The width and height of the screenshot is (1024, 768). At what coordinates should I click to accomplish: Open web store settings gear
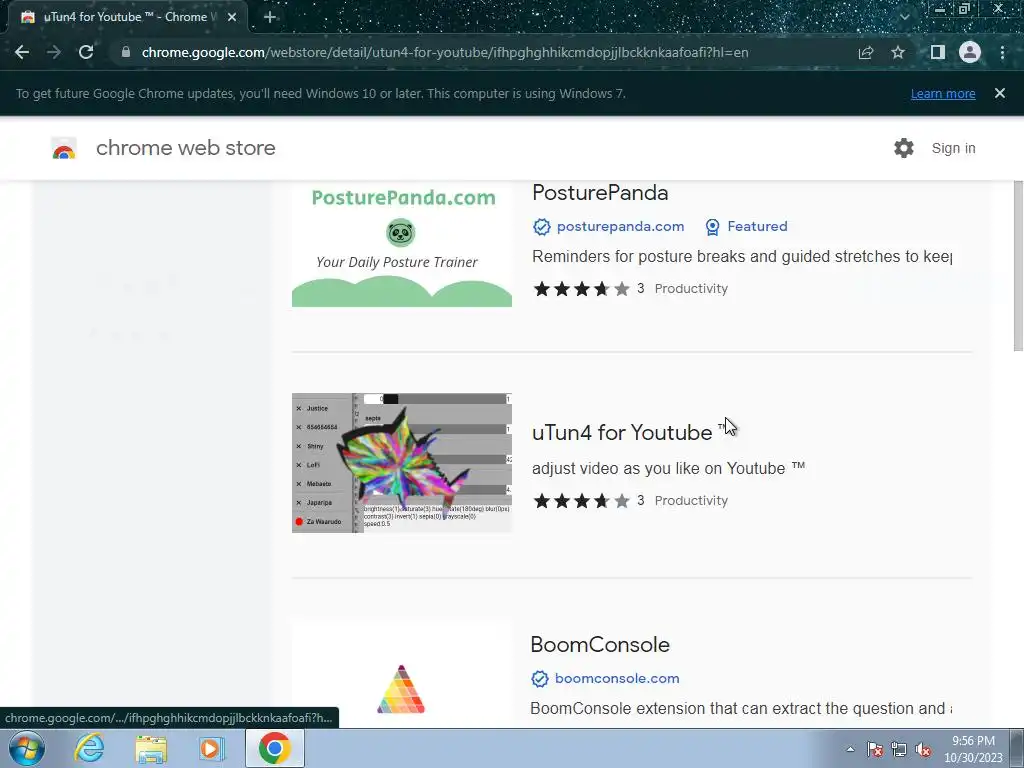904,148
